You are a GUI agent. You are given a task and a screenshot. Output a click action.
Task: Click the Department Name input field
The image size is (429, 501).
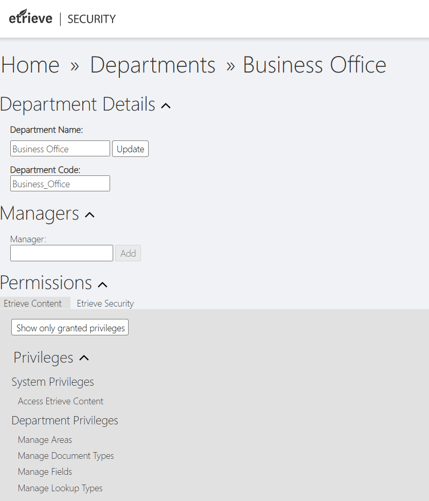click(x=60, y=148)
